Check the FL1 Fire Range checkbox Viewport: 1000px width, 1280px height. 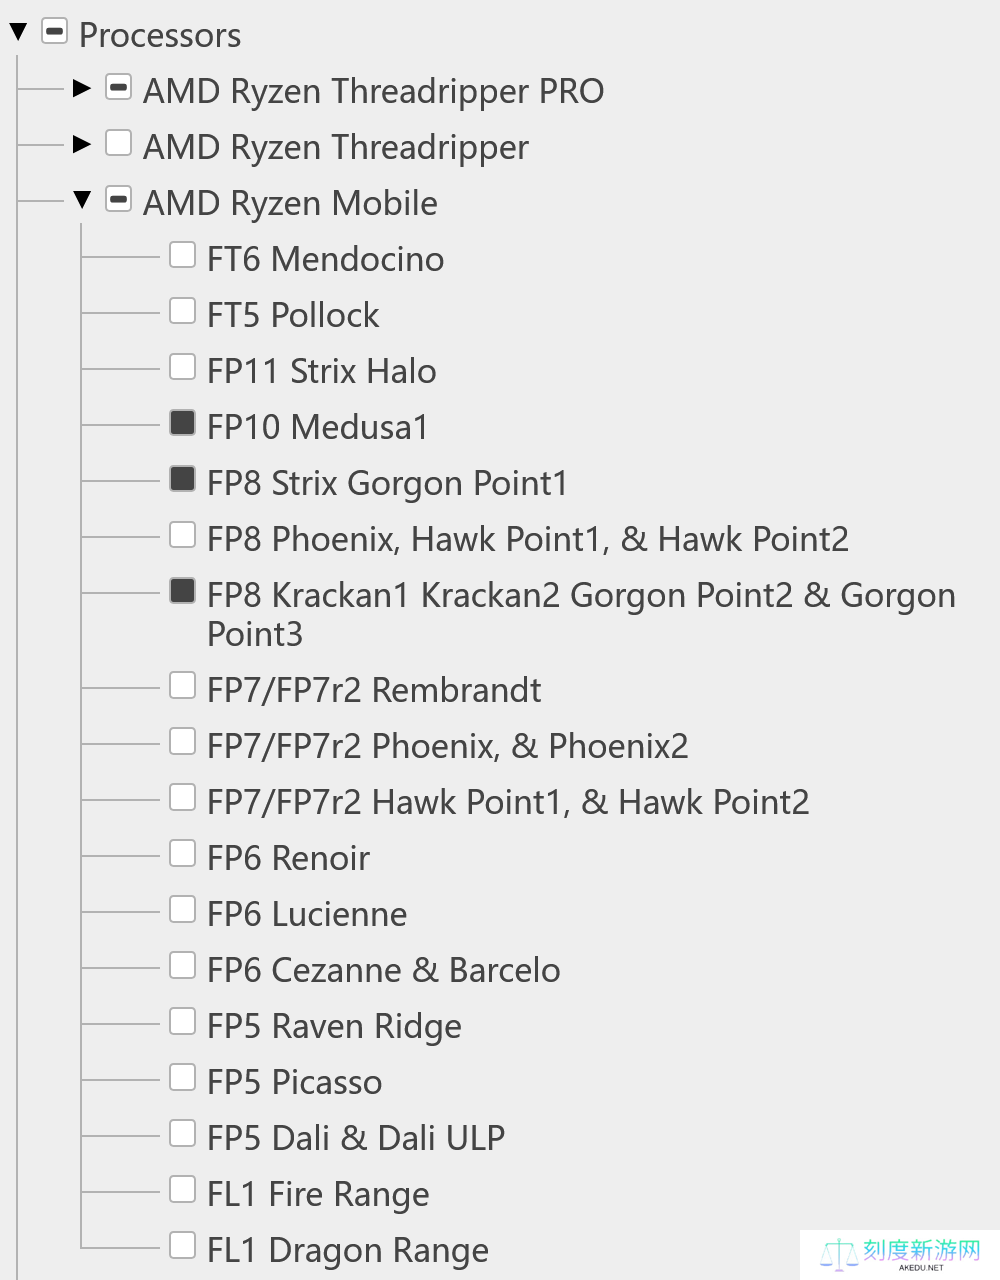coord(182,1189)
